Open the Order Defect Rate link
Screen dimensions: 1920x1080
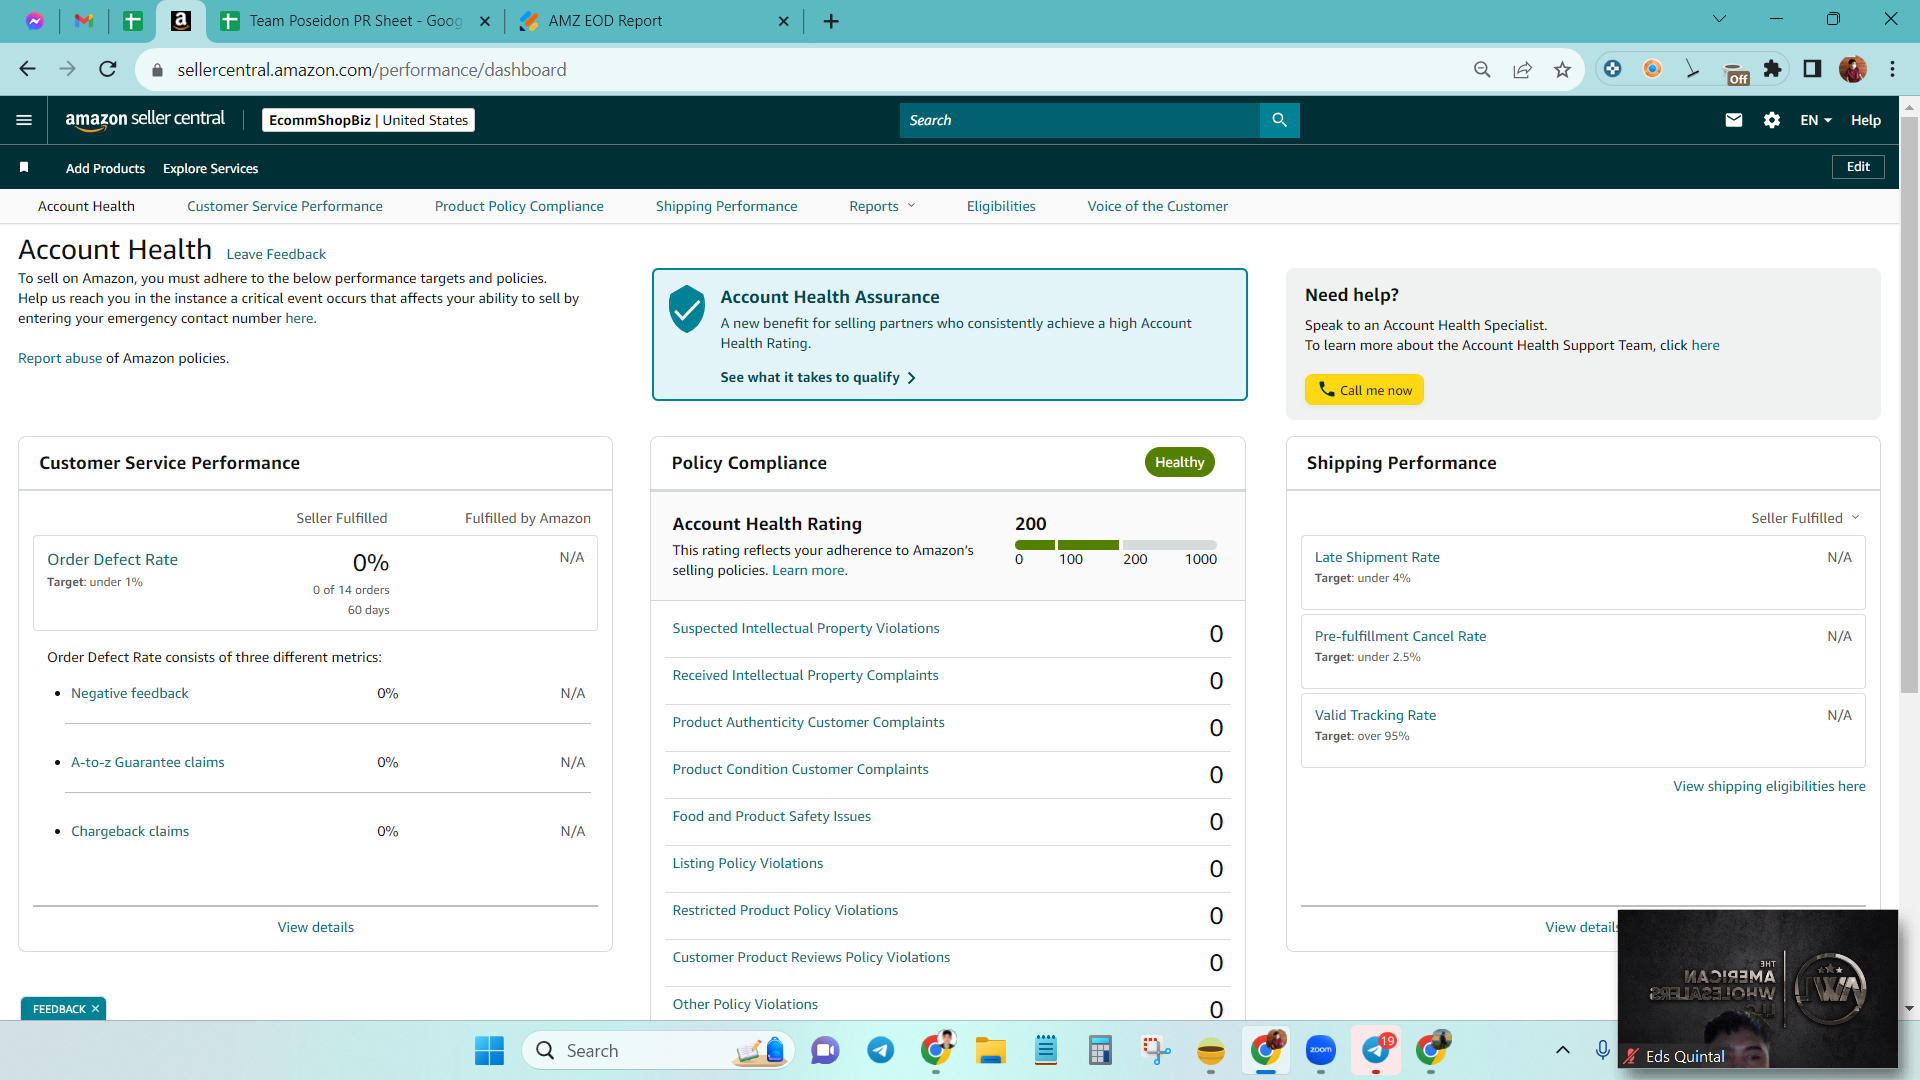click(x=112, y=560)
